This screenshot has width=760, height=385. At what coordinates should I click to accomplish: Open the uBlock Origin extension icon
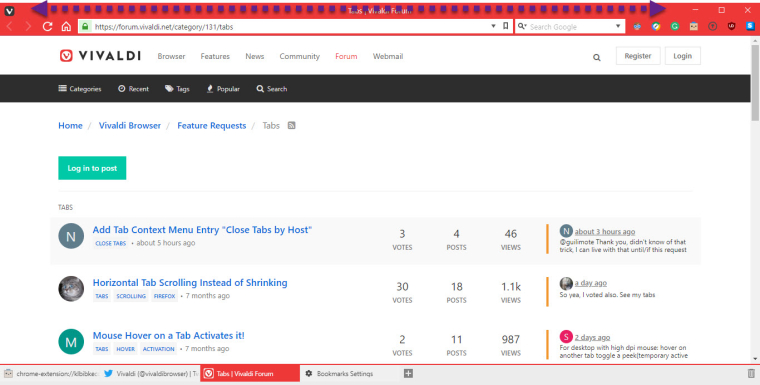(x=731, y=27)
